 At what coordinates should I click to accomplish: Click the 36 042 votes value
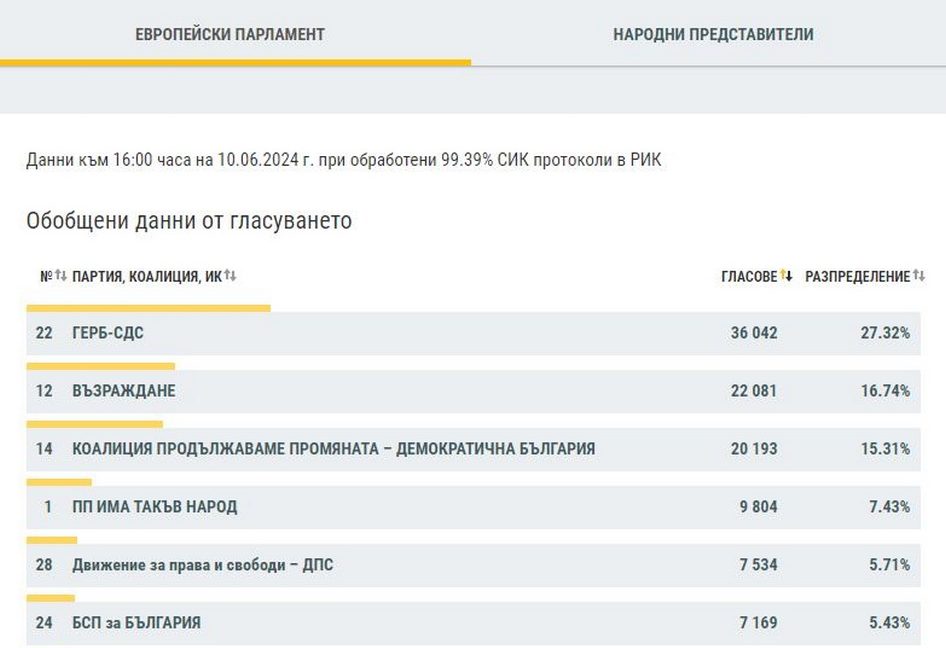pos(754,333)
